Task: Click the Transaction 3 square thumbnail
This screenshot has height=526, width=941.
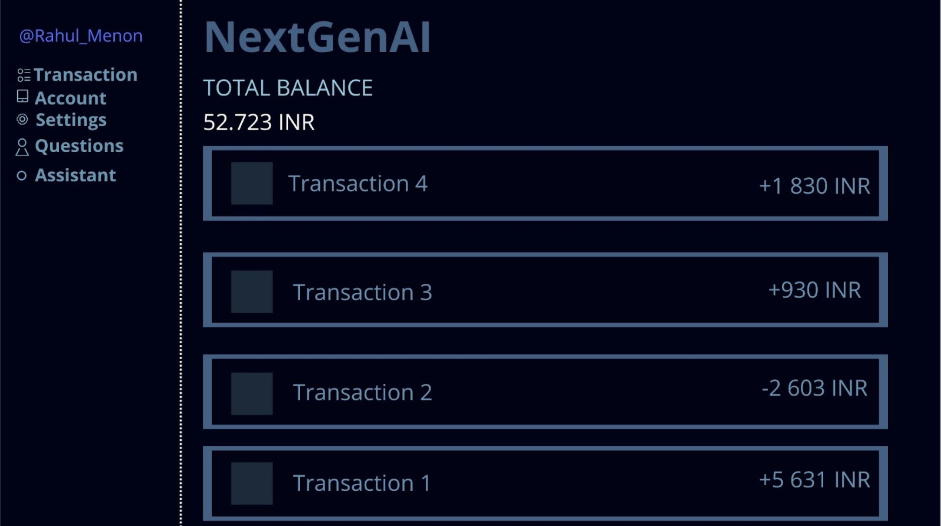Action: 252,291
